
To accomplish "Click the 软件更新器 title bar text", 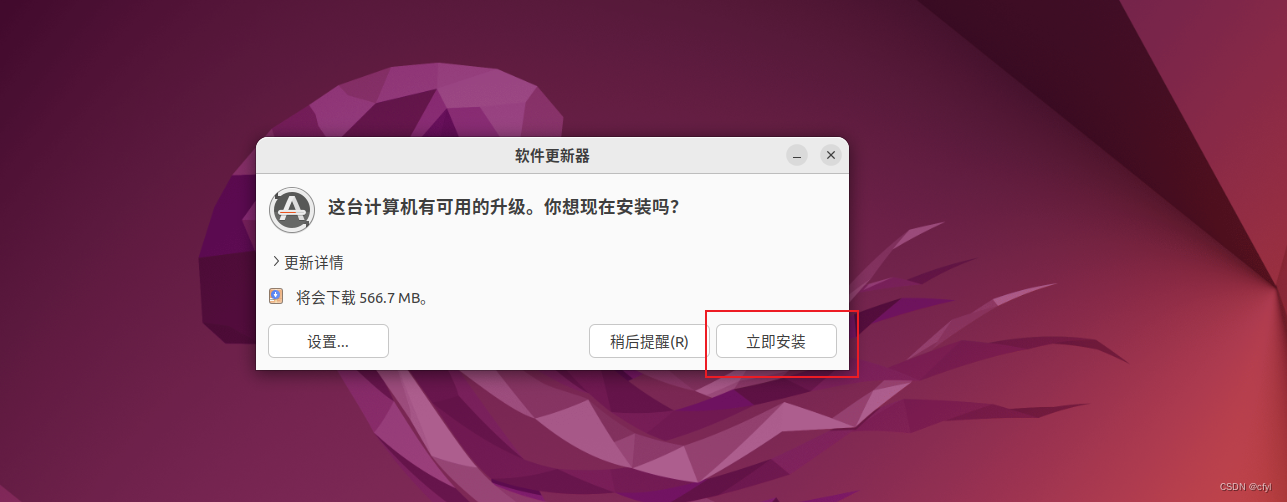I will coord(552,156).
